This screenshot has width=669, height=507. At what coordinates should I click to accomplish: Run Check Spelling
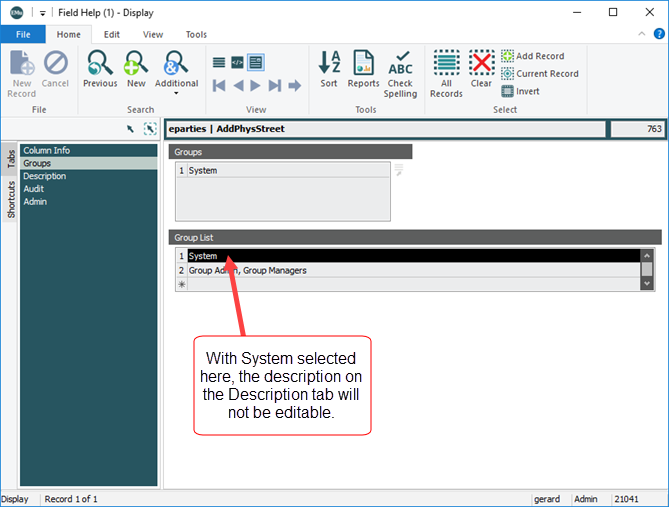(x=401, y=74)
